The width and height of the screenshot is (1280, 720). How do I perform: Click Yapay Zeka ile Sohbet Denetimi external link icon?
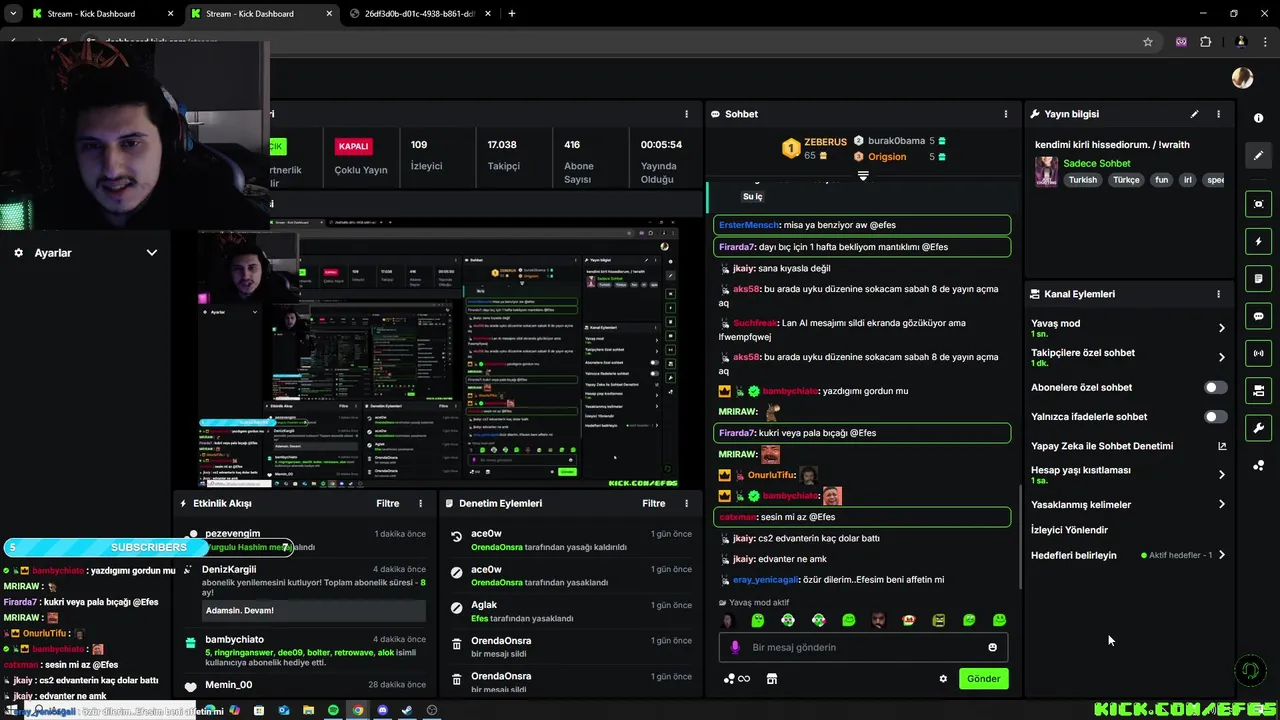1221,446
